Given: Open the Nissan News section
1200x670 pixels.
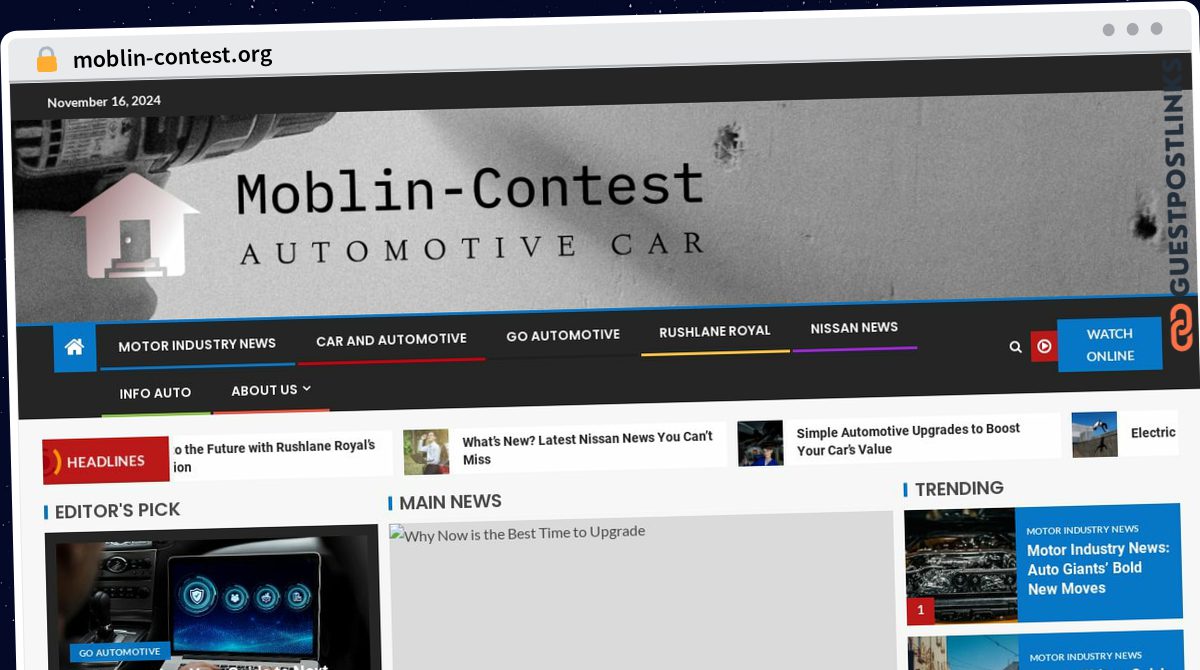Looking at the screenshot, I should click(x=854, y=327).
